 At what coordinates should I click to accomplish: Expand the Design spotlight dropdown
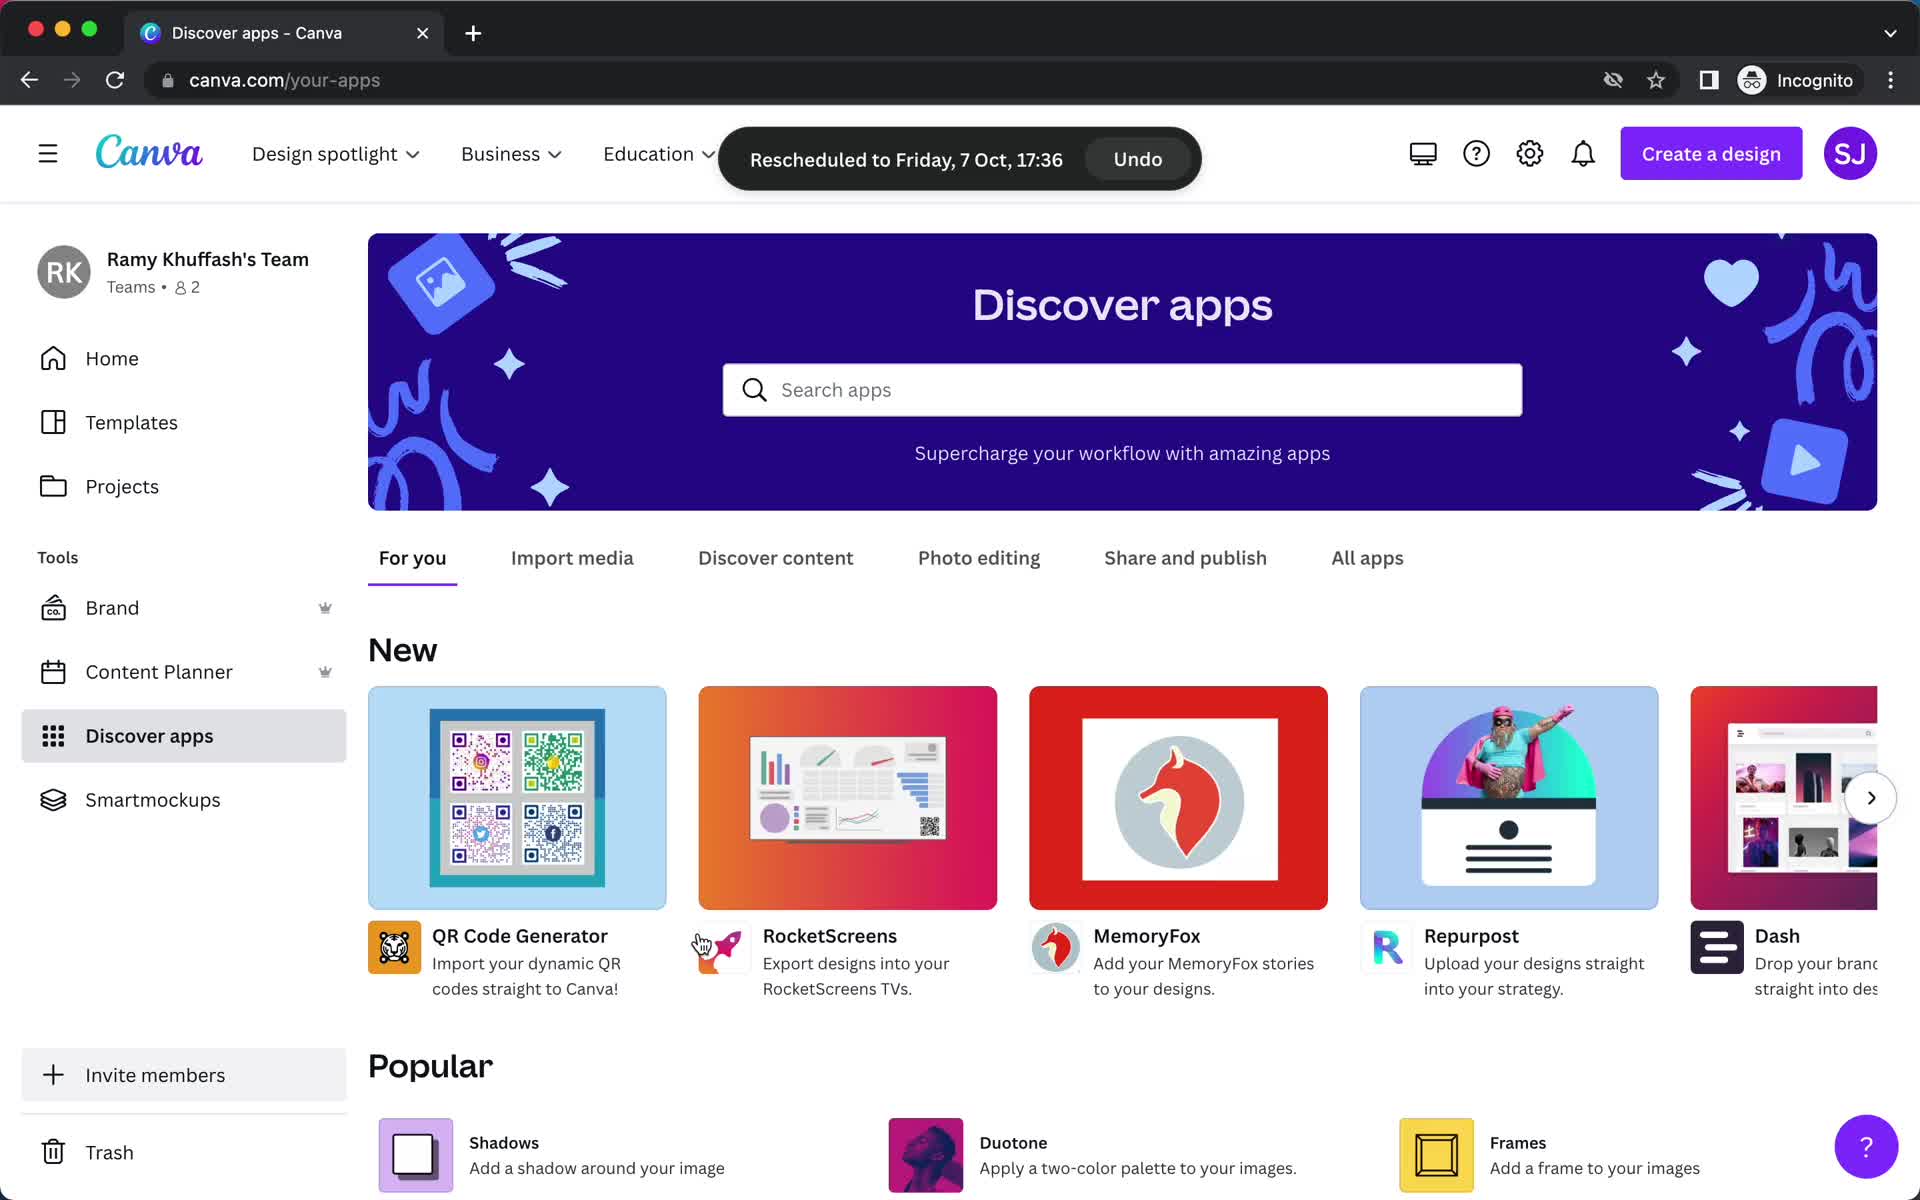(336, 154)
